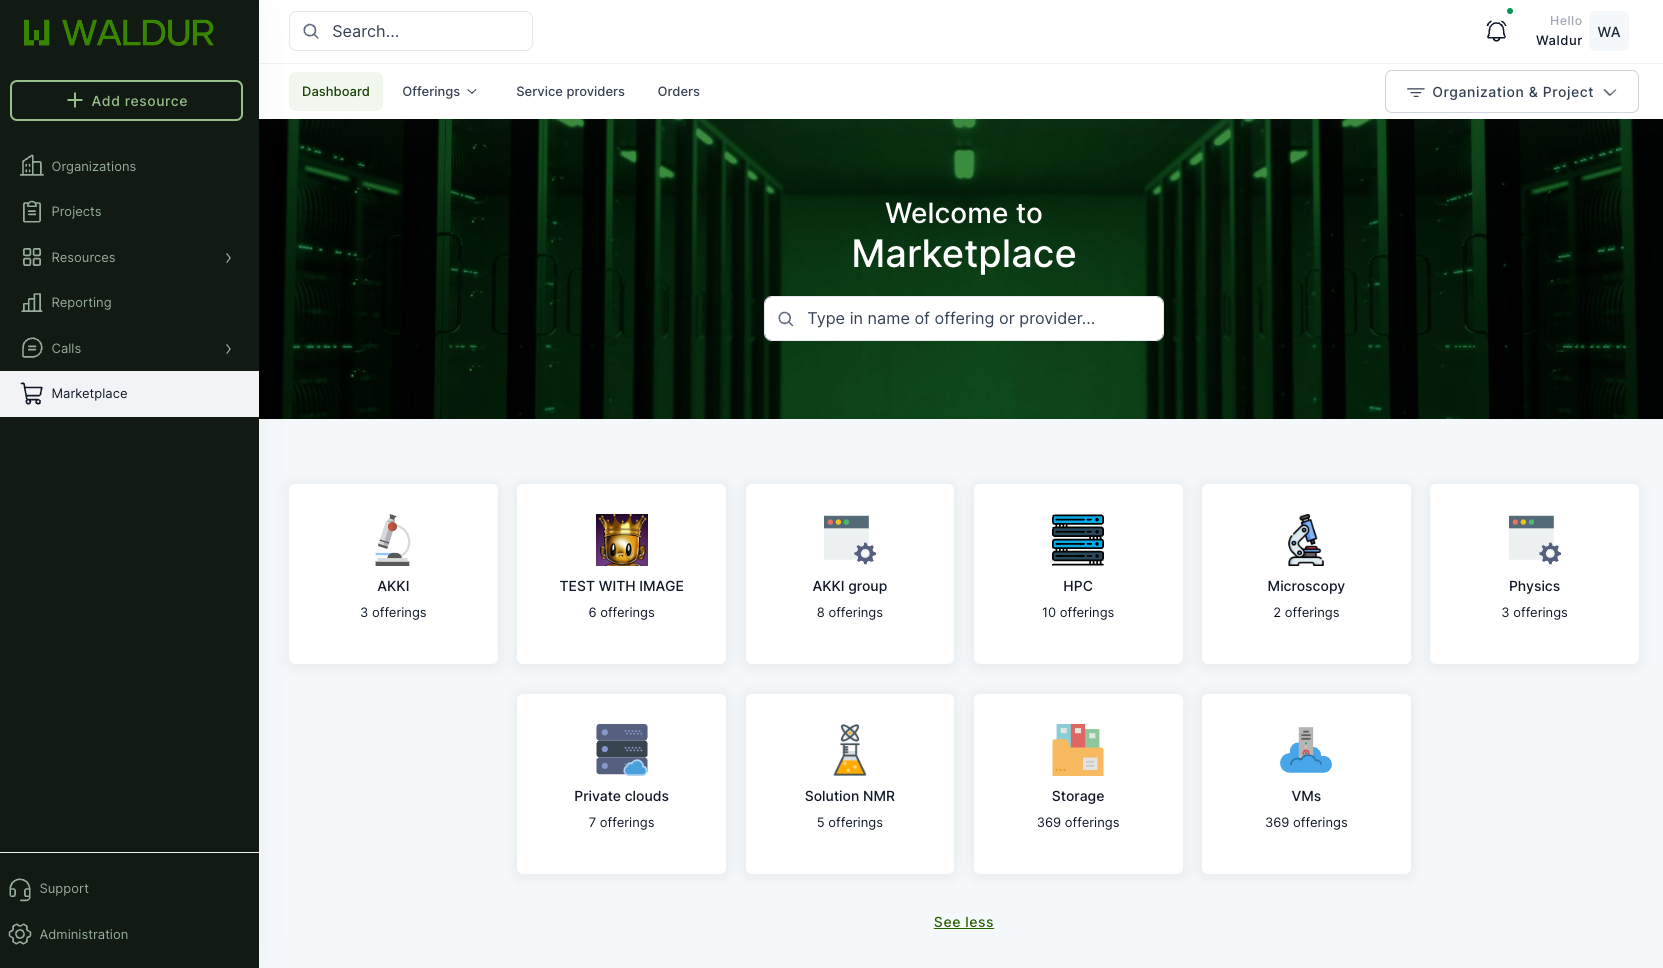This screenshot has height=968, width=1663.
Task: Click the notifications bell icon
Action: tap(1496, 32)
